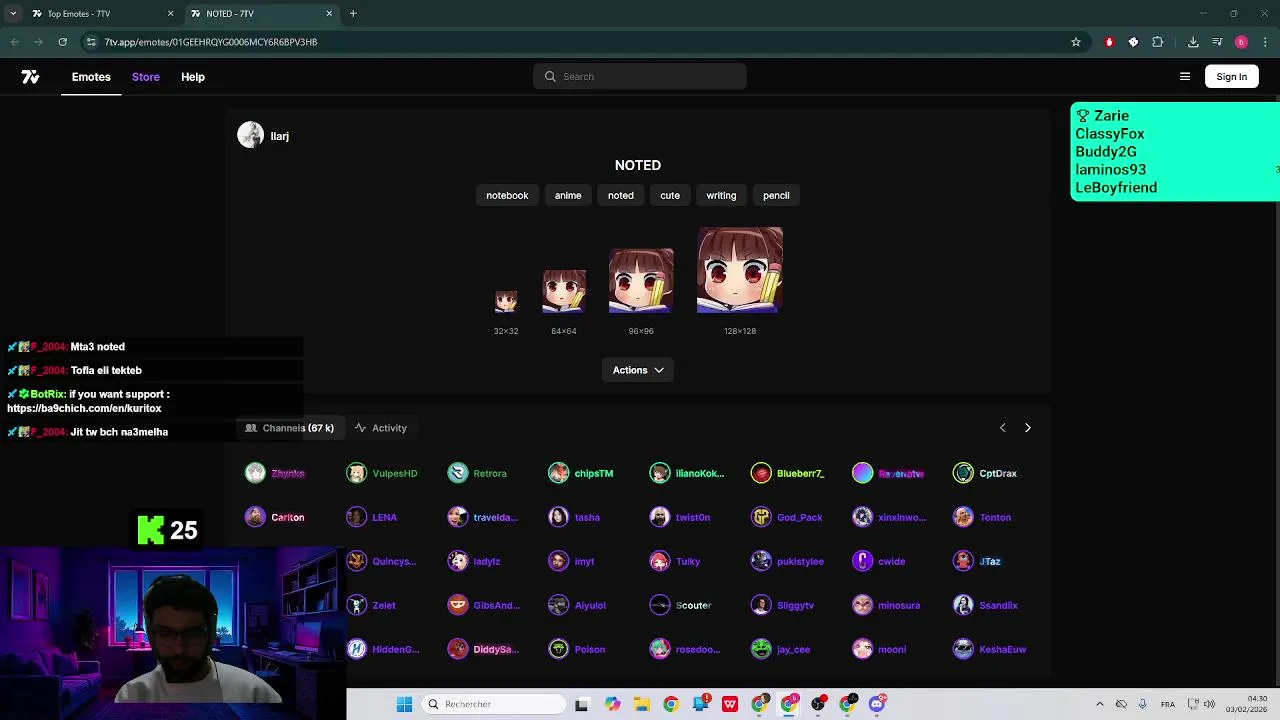The image size is (1280, 720).
Task: Open the Windows Start menu
Action: [404, 704]
